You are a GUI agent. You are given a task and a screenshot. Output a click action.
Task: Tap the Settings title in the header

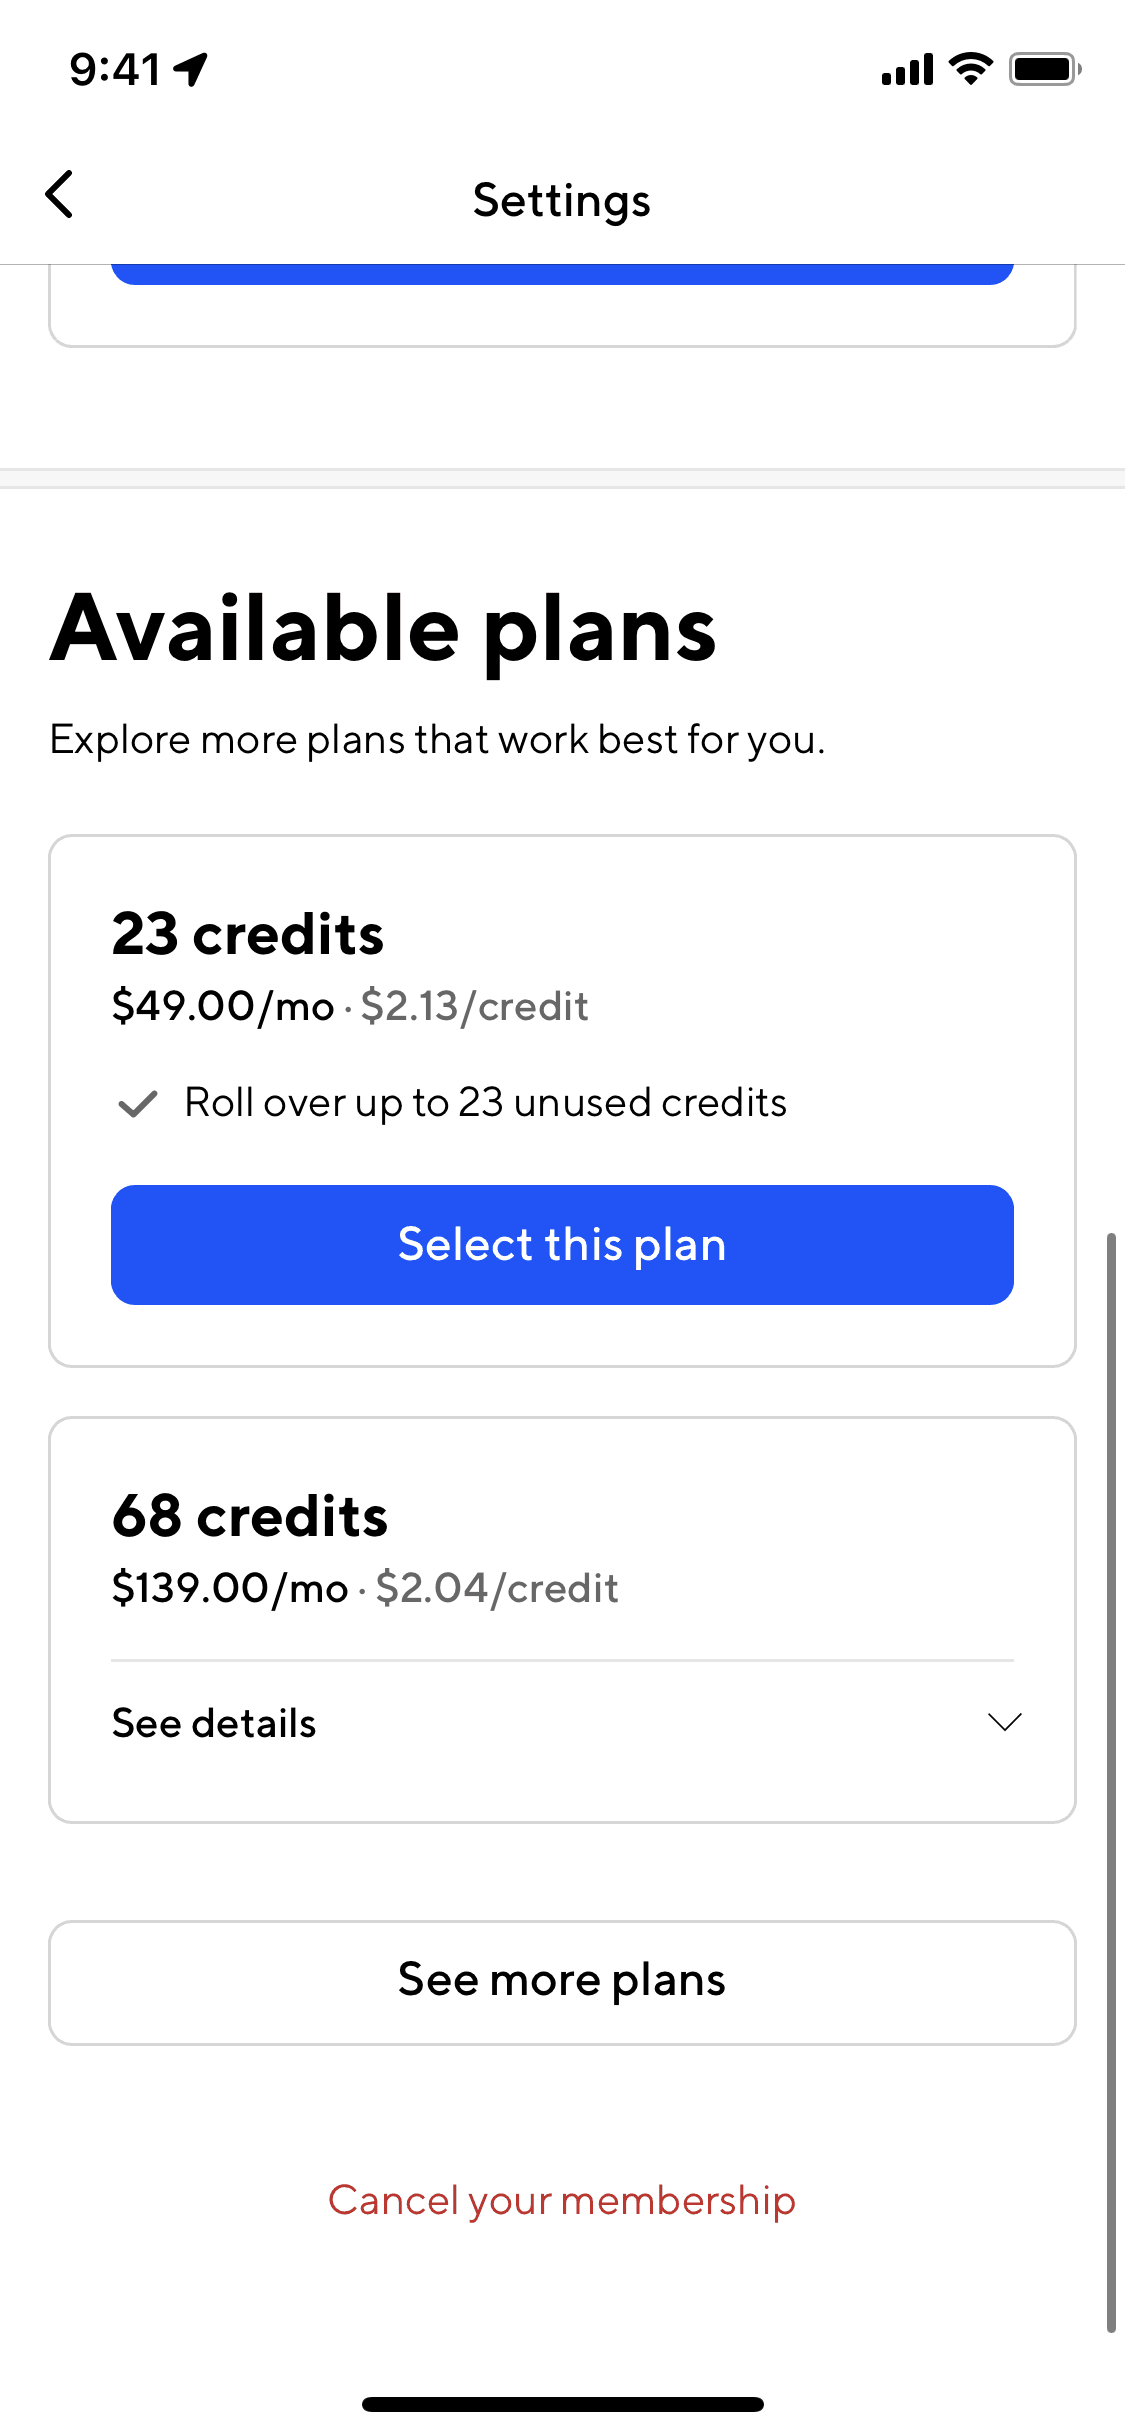tap(562, 200)
